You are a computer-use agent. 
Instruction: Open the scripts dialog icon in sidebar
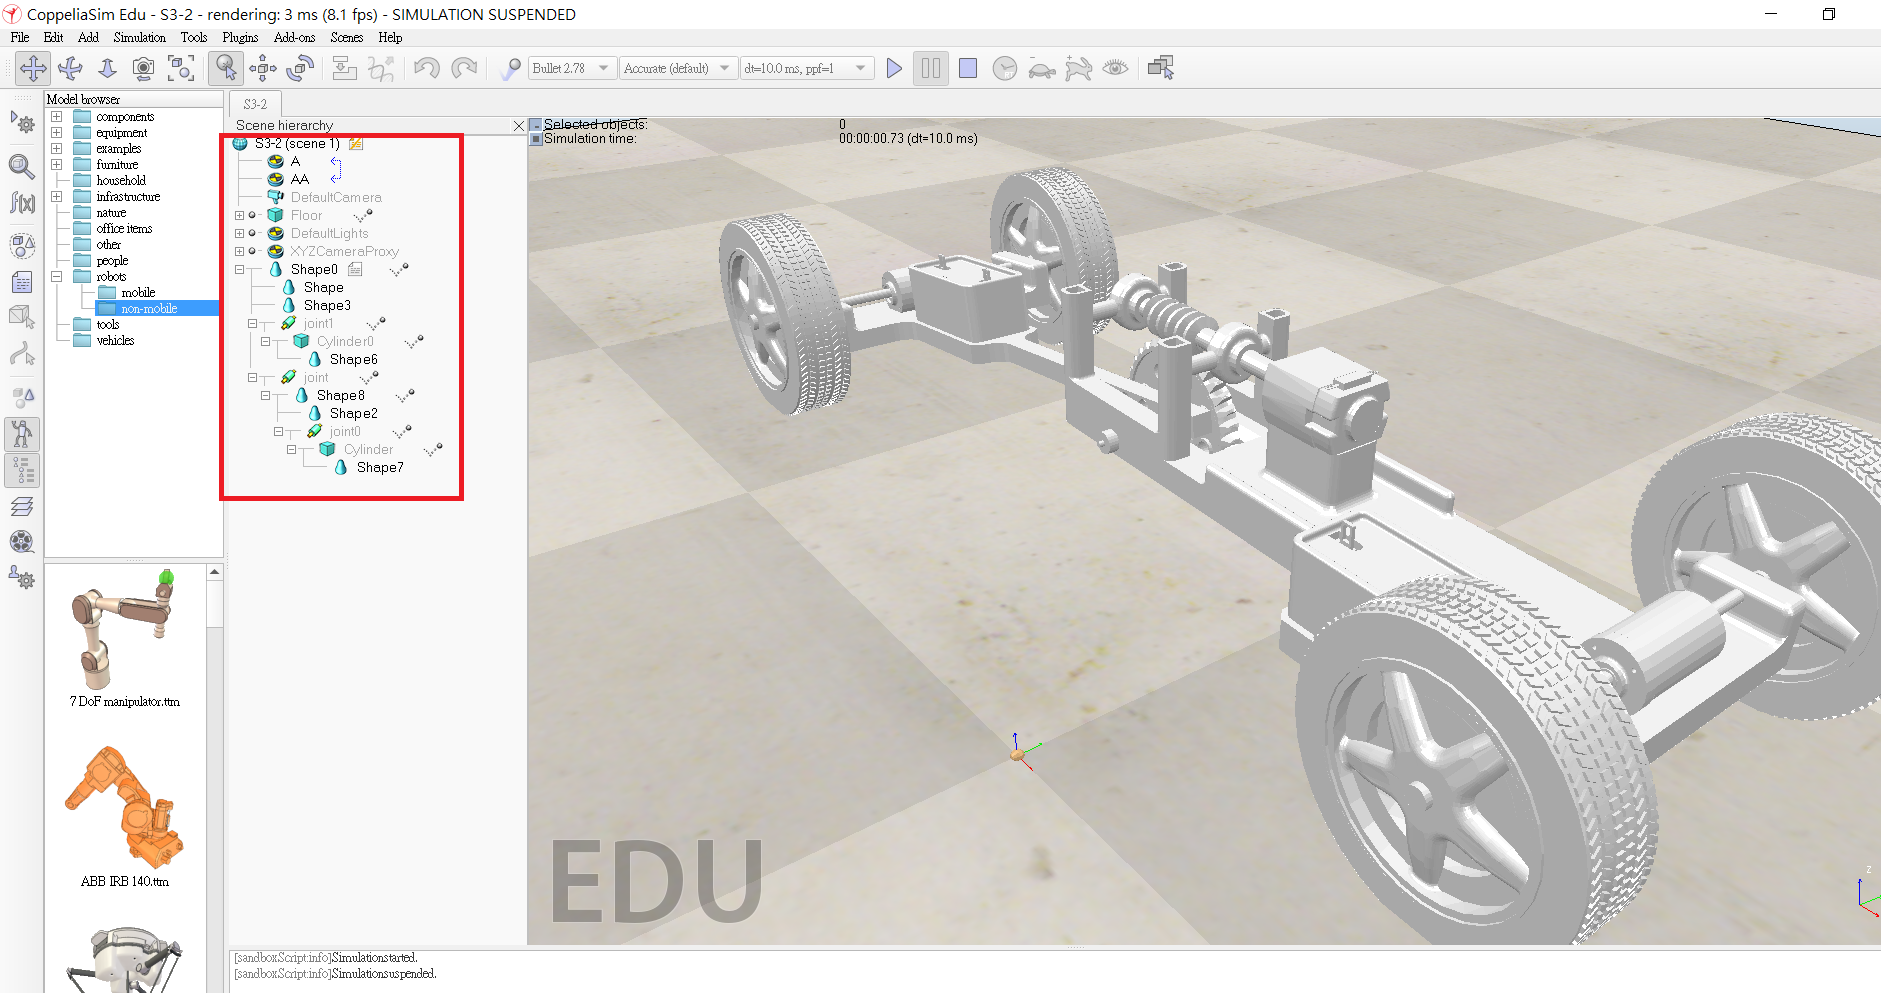click(22, 283)
